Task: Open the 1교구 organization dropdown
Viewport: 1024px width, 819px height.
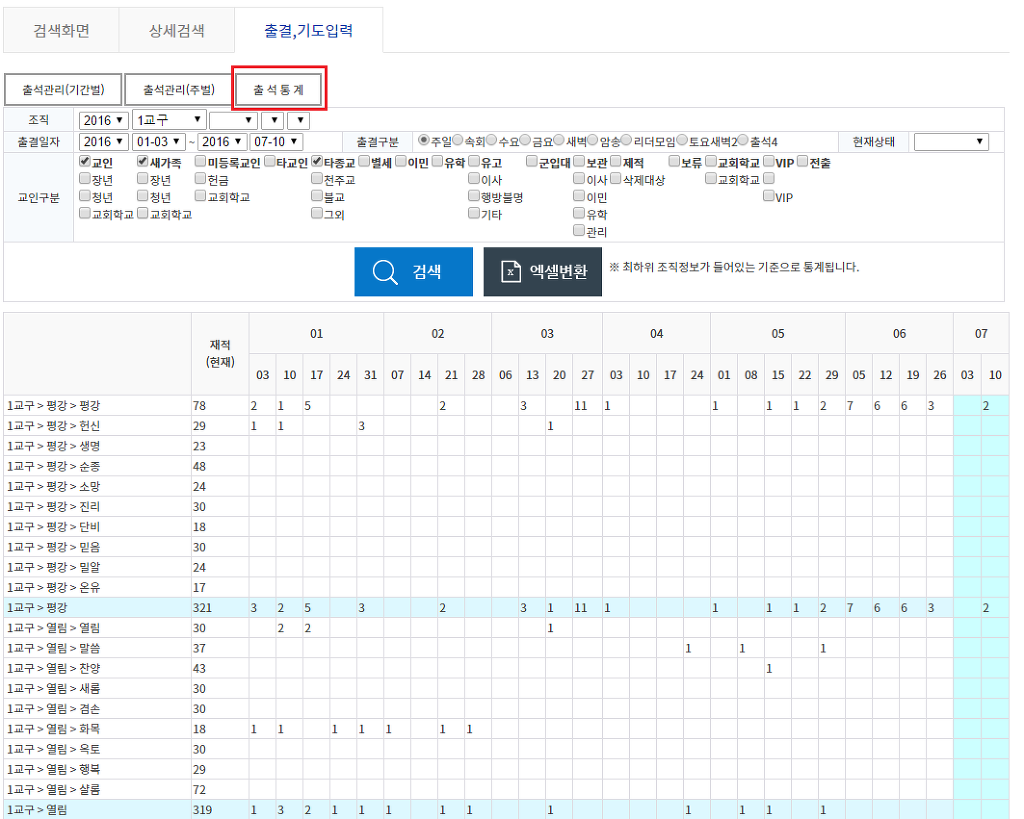Action: pyautogui.click(x=169, y=121)
